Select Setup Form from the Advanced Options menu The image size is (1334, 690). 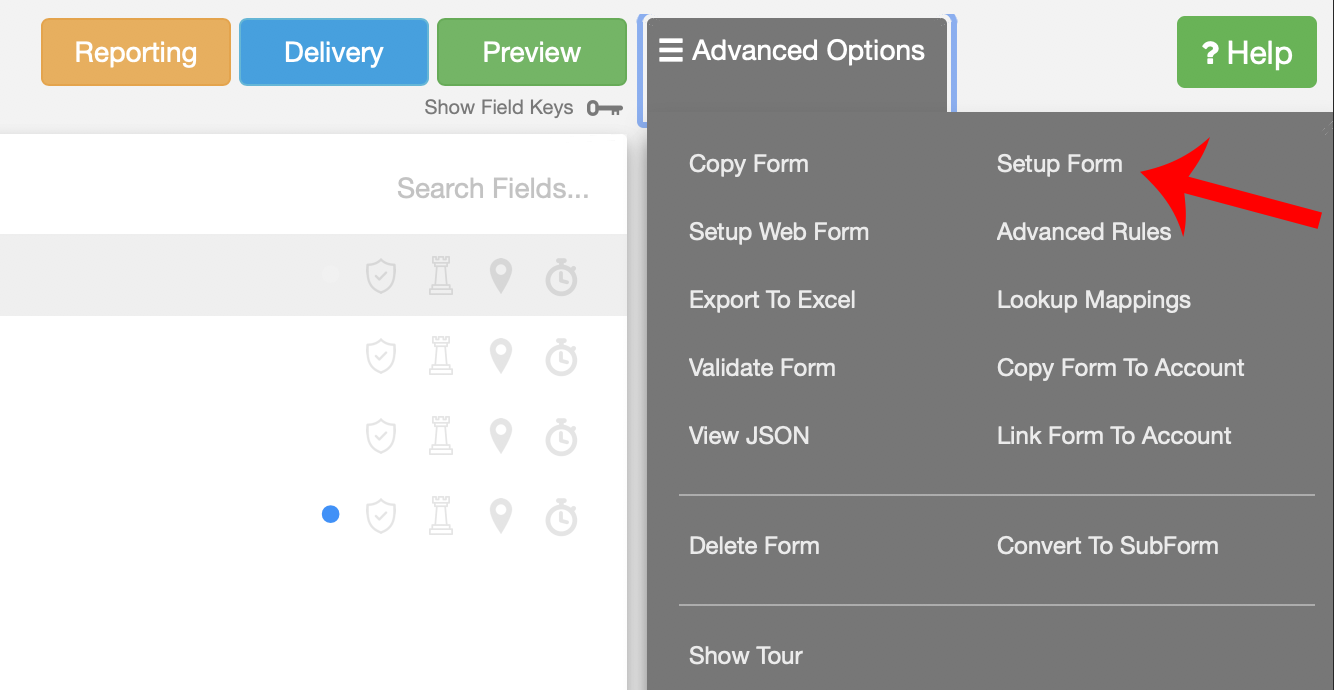tap(1059, 164)
